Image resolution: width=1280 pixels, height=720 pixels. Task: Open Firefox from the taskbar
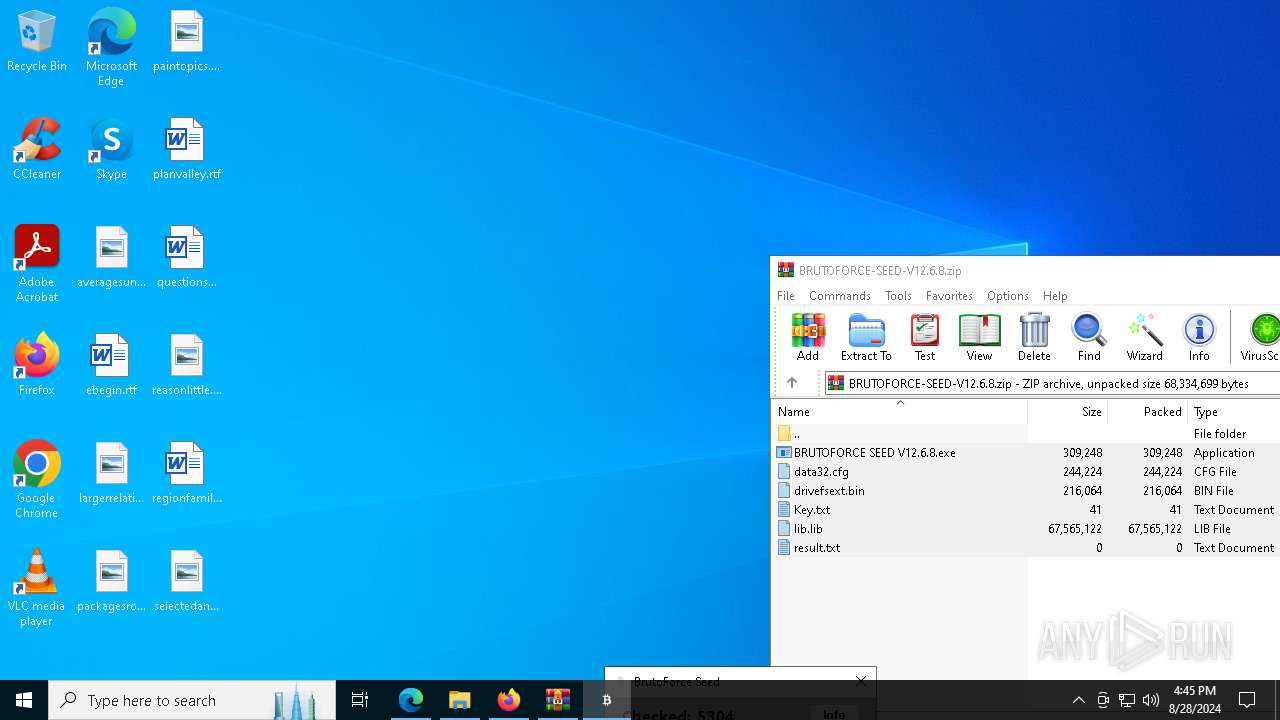coord(509,700)
